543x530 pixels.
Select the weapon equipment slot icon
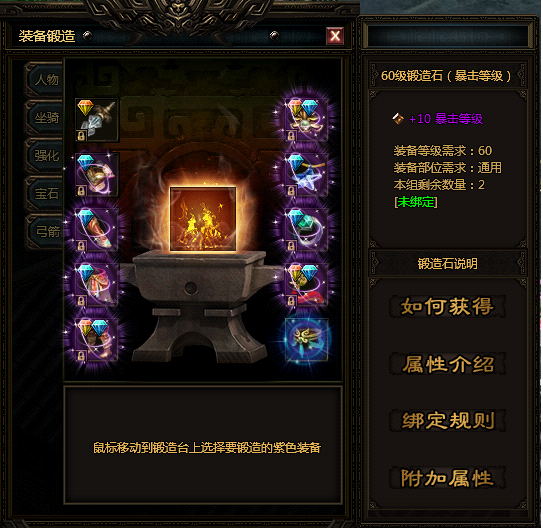(97, 120)
